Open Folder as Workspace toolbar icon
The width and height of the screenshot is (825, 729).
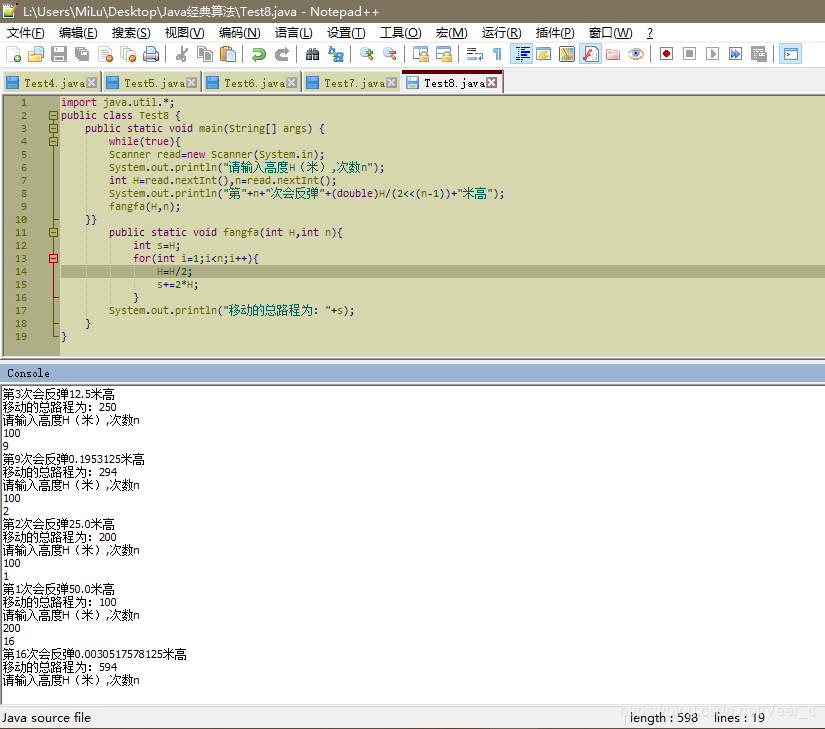pos(613,54)
